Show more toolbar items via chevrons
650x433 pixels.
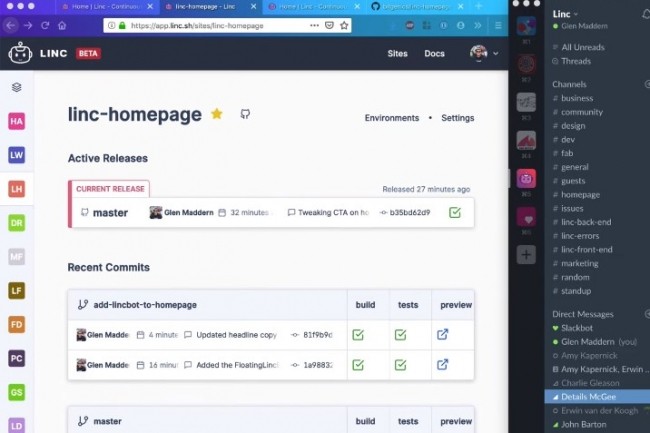pos(478,26)
